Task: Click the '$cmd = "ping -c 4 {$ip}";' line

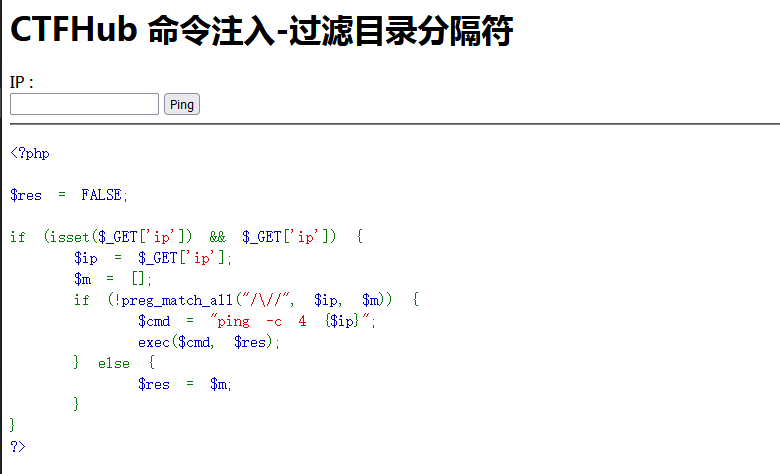Action: [x=257, y=321]
